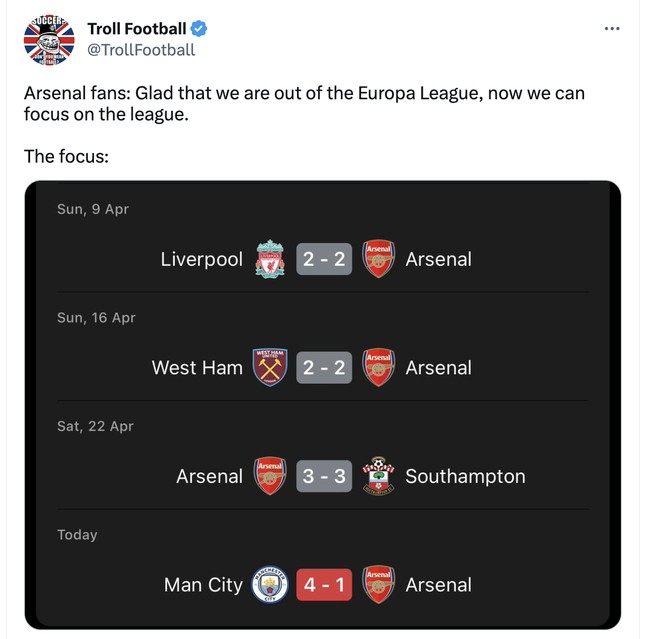Click Arsenal crest in the Southampton match row
650x639 pixels.
[x=270, y=476]
